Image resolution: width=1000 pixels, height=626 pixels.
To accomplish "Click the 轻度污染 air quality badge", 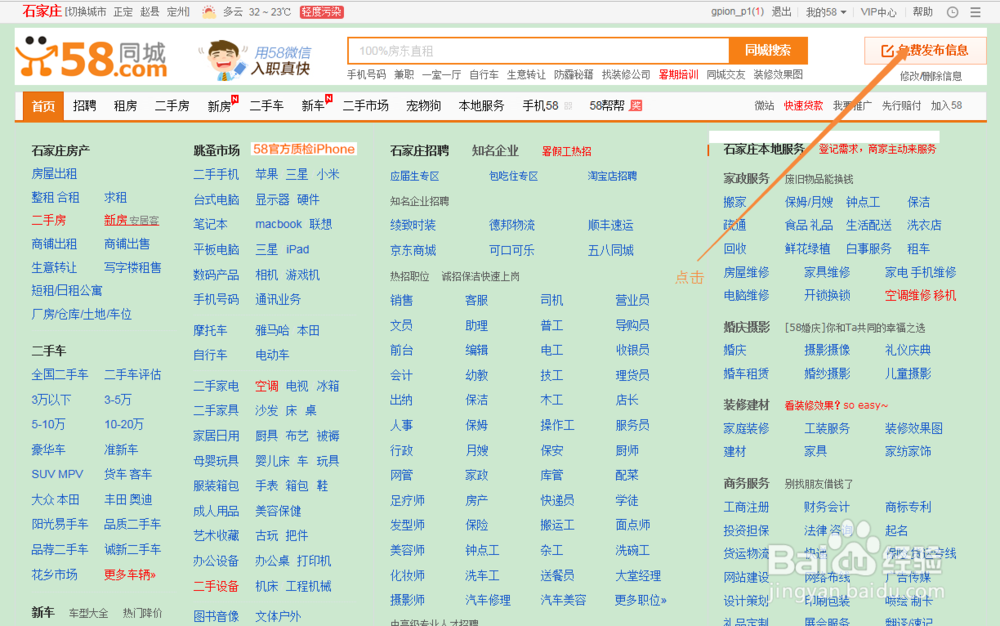I will [321, 12].
